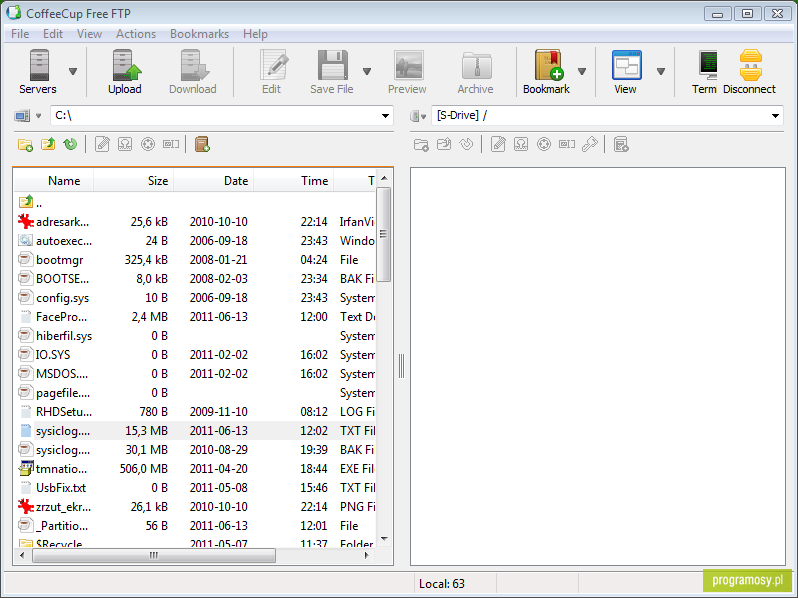The height and width of the screenshot is (598, 798).
Task: Refresh the local file list
Action: pos(70,145)
